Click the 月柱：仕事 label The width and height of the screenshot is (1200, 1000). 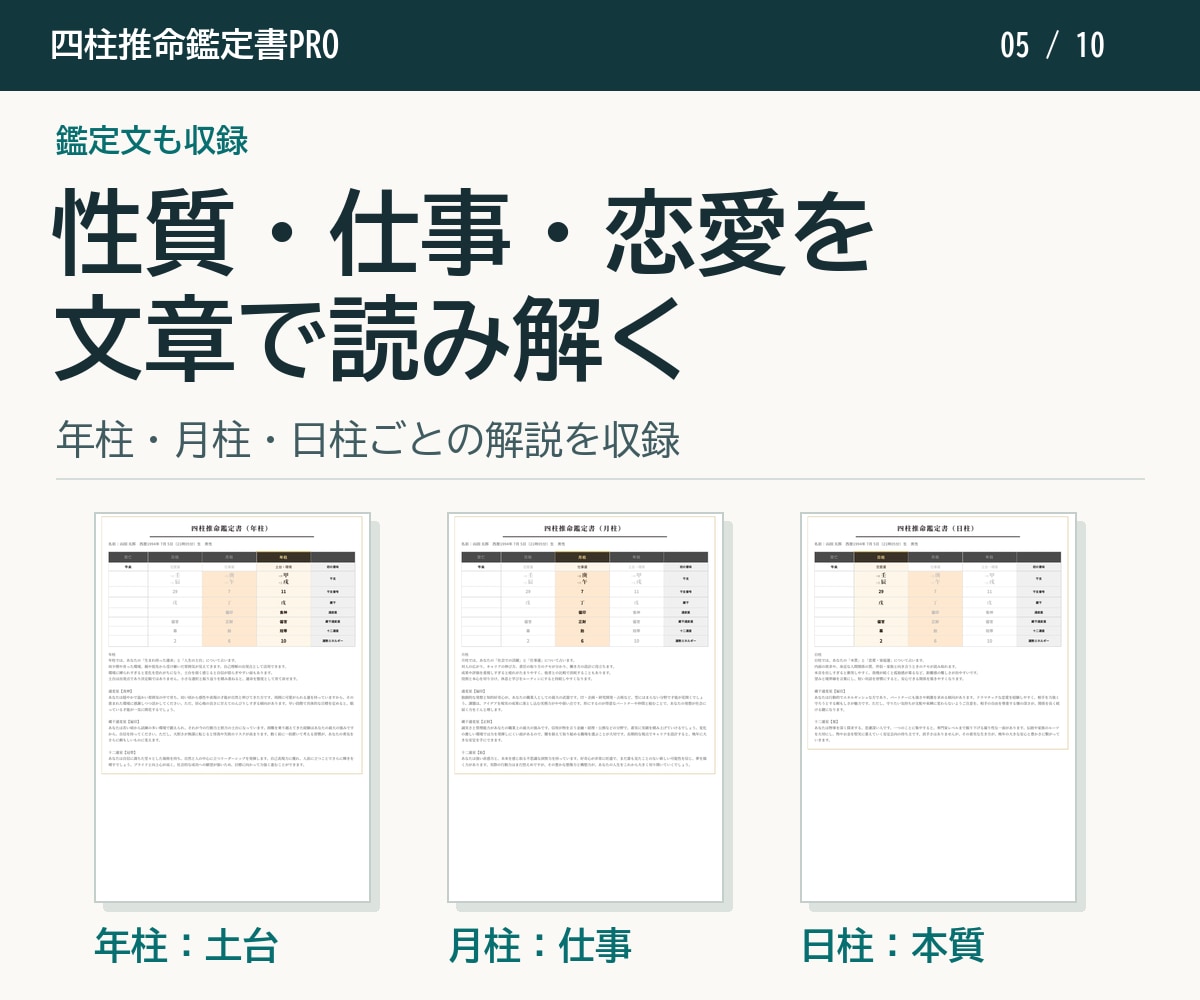point(540,946)
